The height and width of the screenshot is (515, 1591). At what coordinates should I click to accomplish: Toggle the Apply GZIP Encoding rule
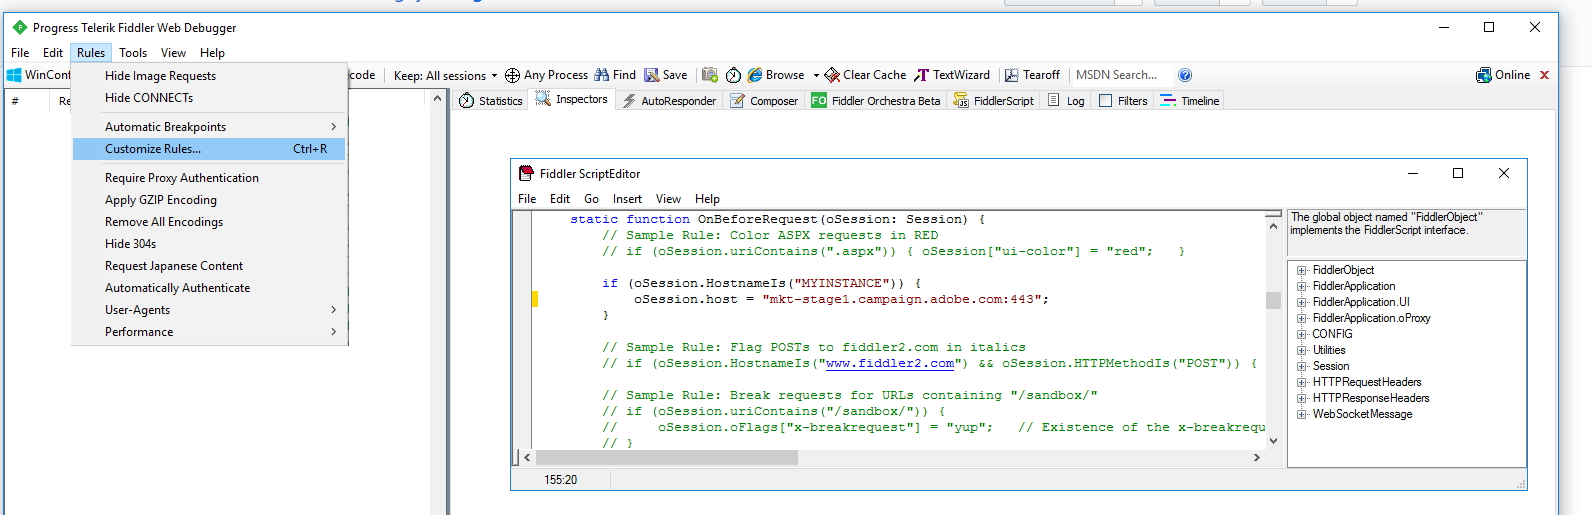coord(160,200)
